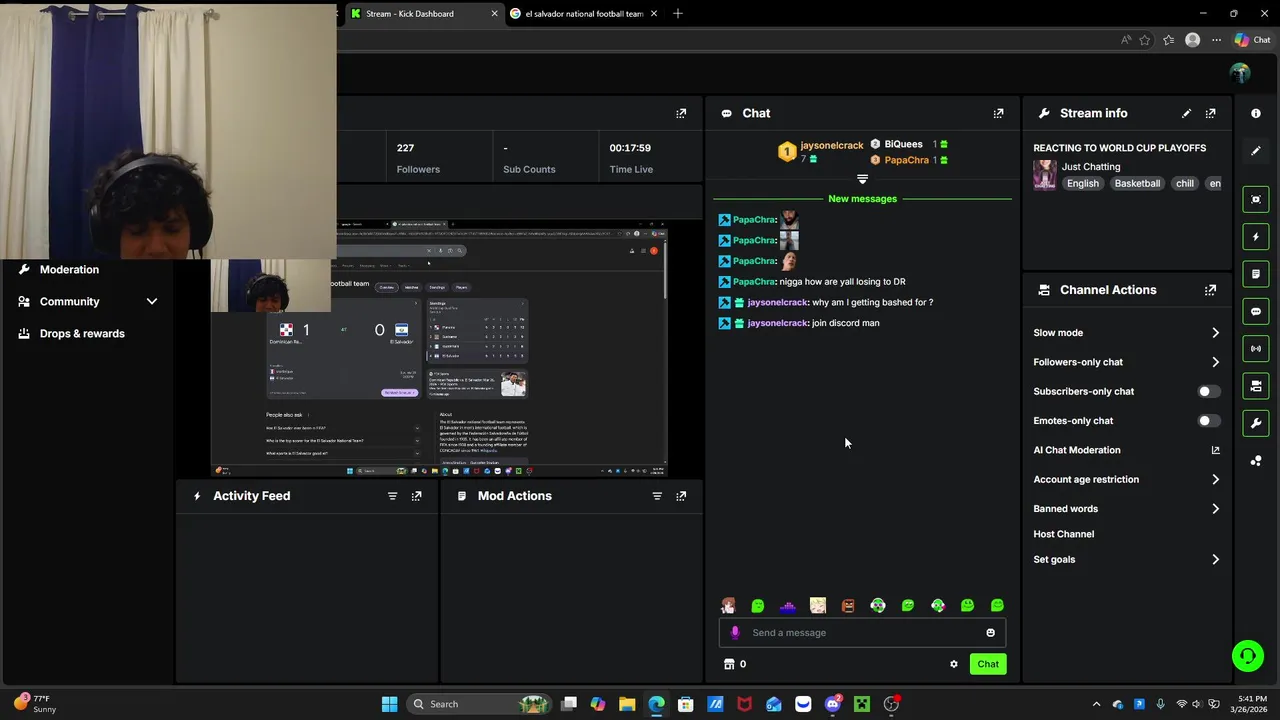Toggle the mod actions document icon in sidebar
This screenshot has height=720, width=1280.
(1256, 274)
